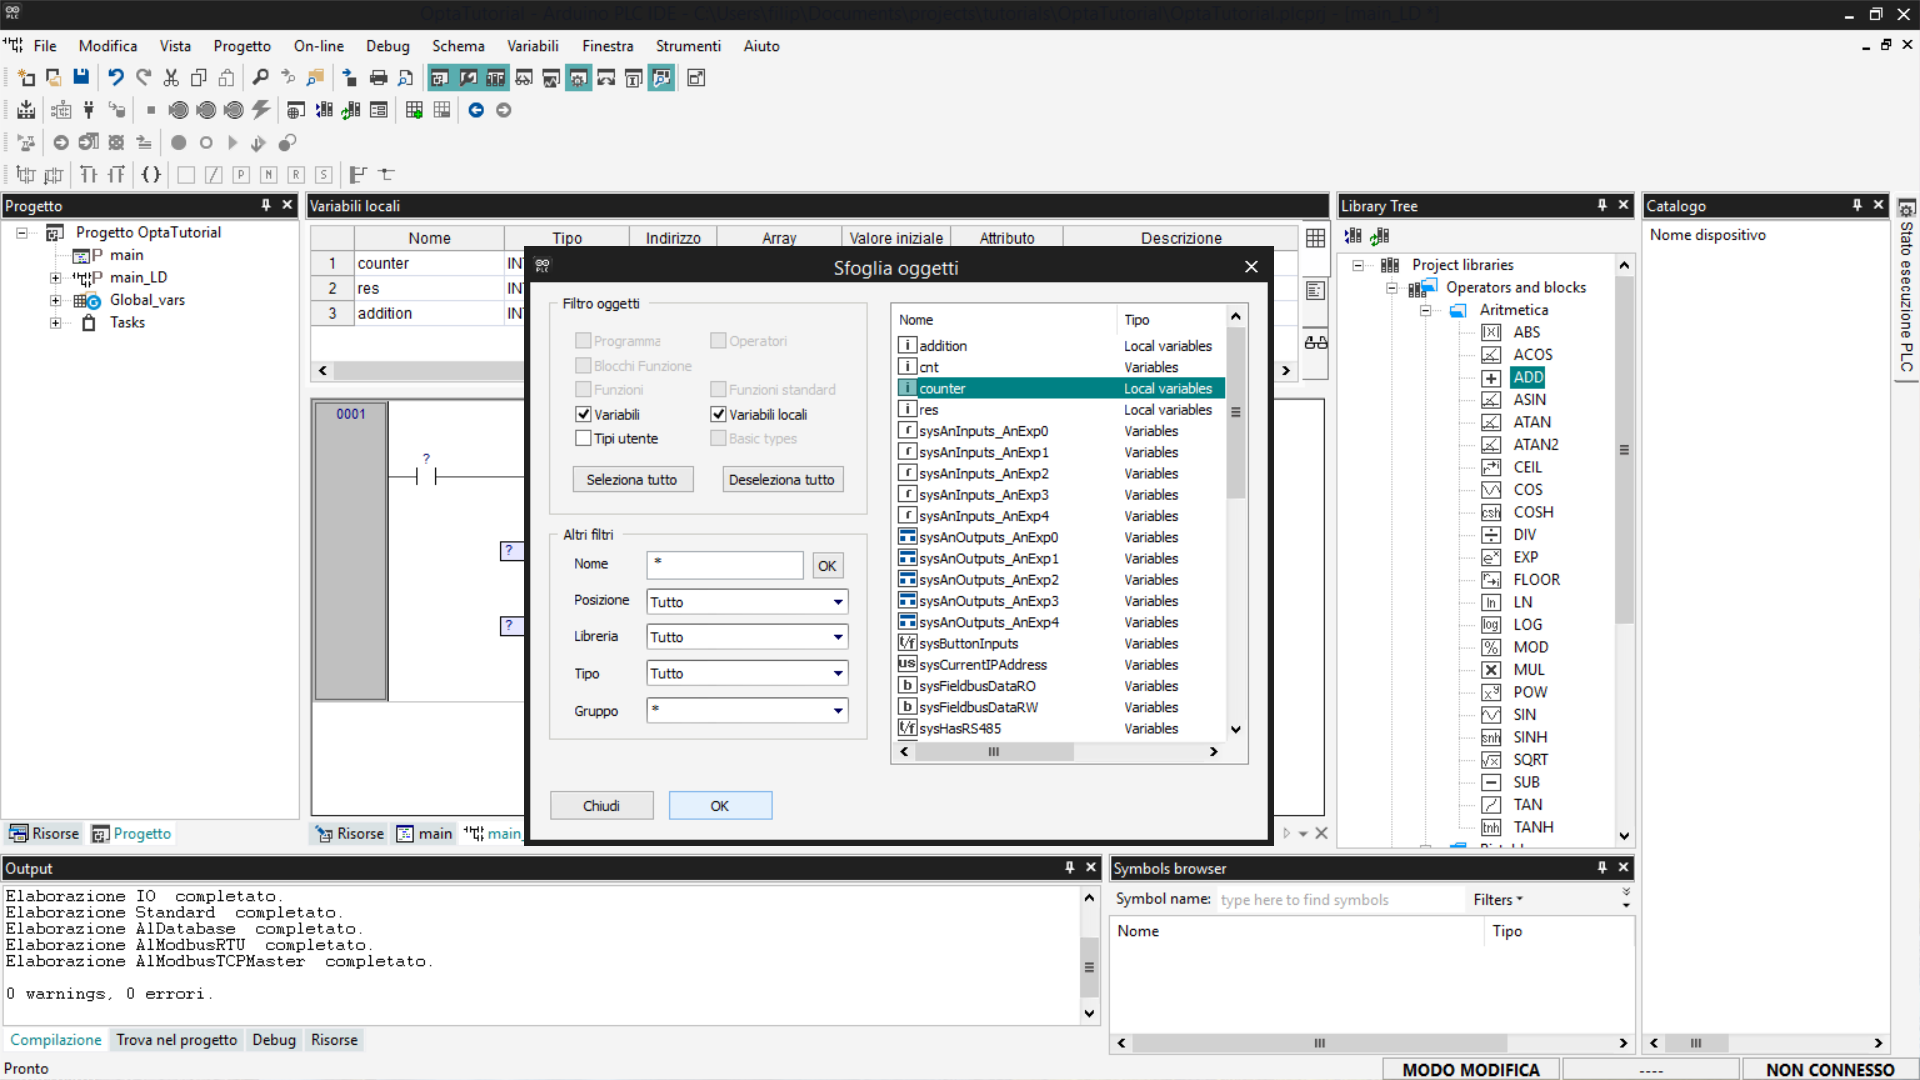This screenshot has width=1920, height=1080.
Task: Click the Cut (scissors) toolbar icon
Action: tap(171, 77)
